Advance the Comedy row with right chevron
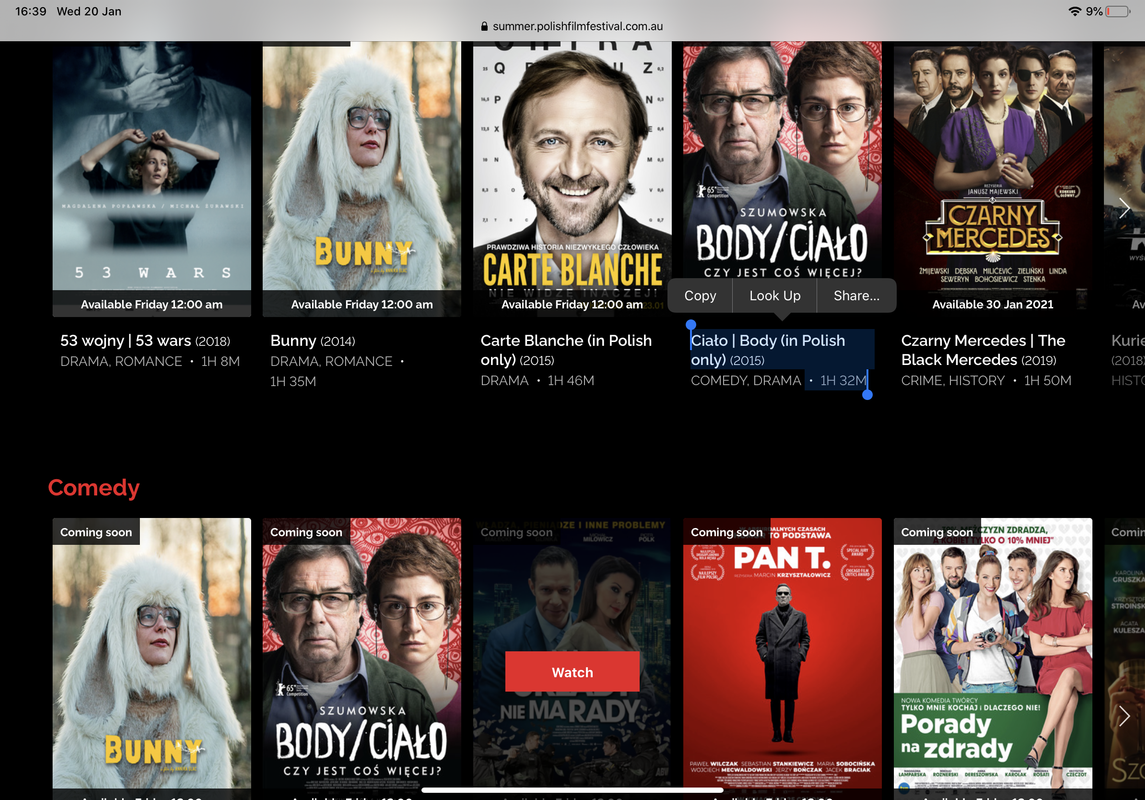This screenshot has height=800, width=1145. tap(1125, 715)
